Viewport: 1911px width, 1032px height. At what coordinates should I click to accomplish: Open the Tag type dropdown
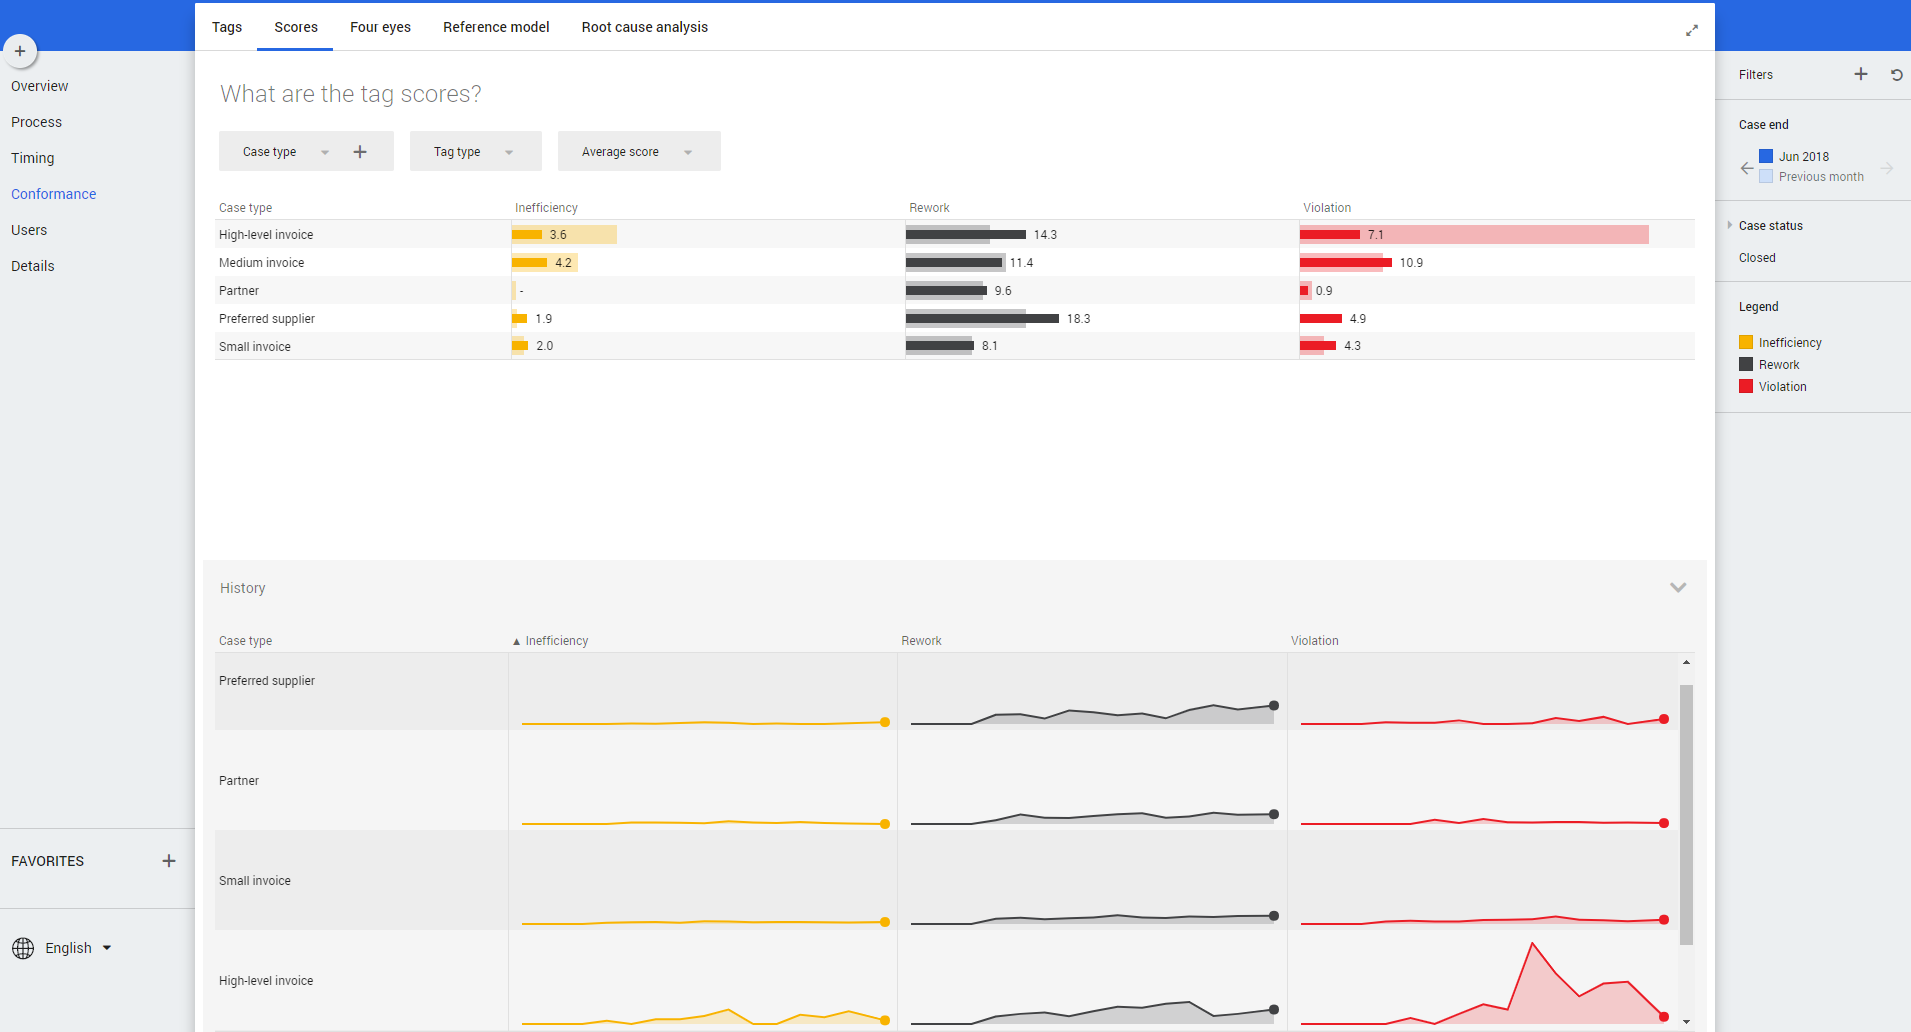coord(475,152)
